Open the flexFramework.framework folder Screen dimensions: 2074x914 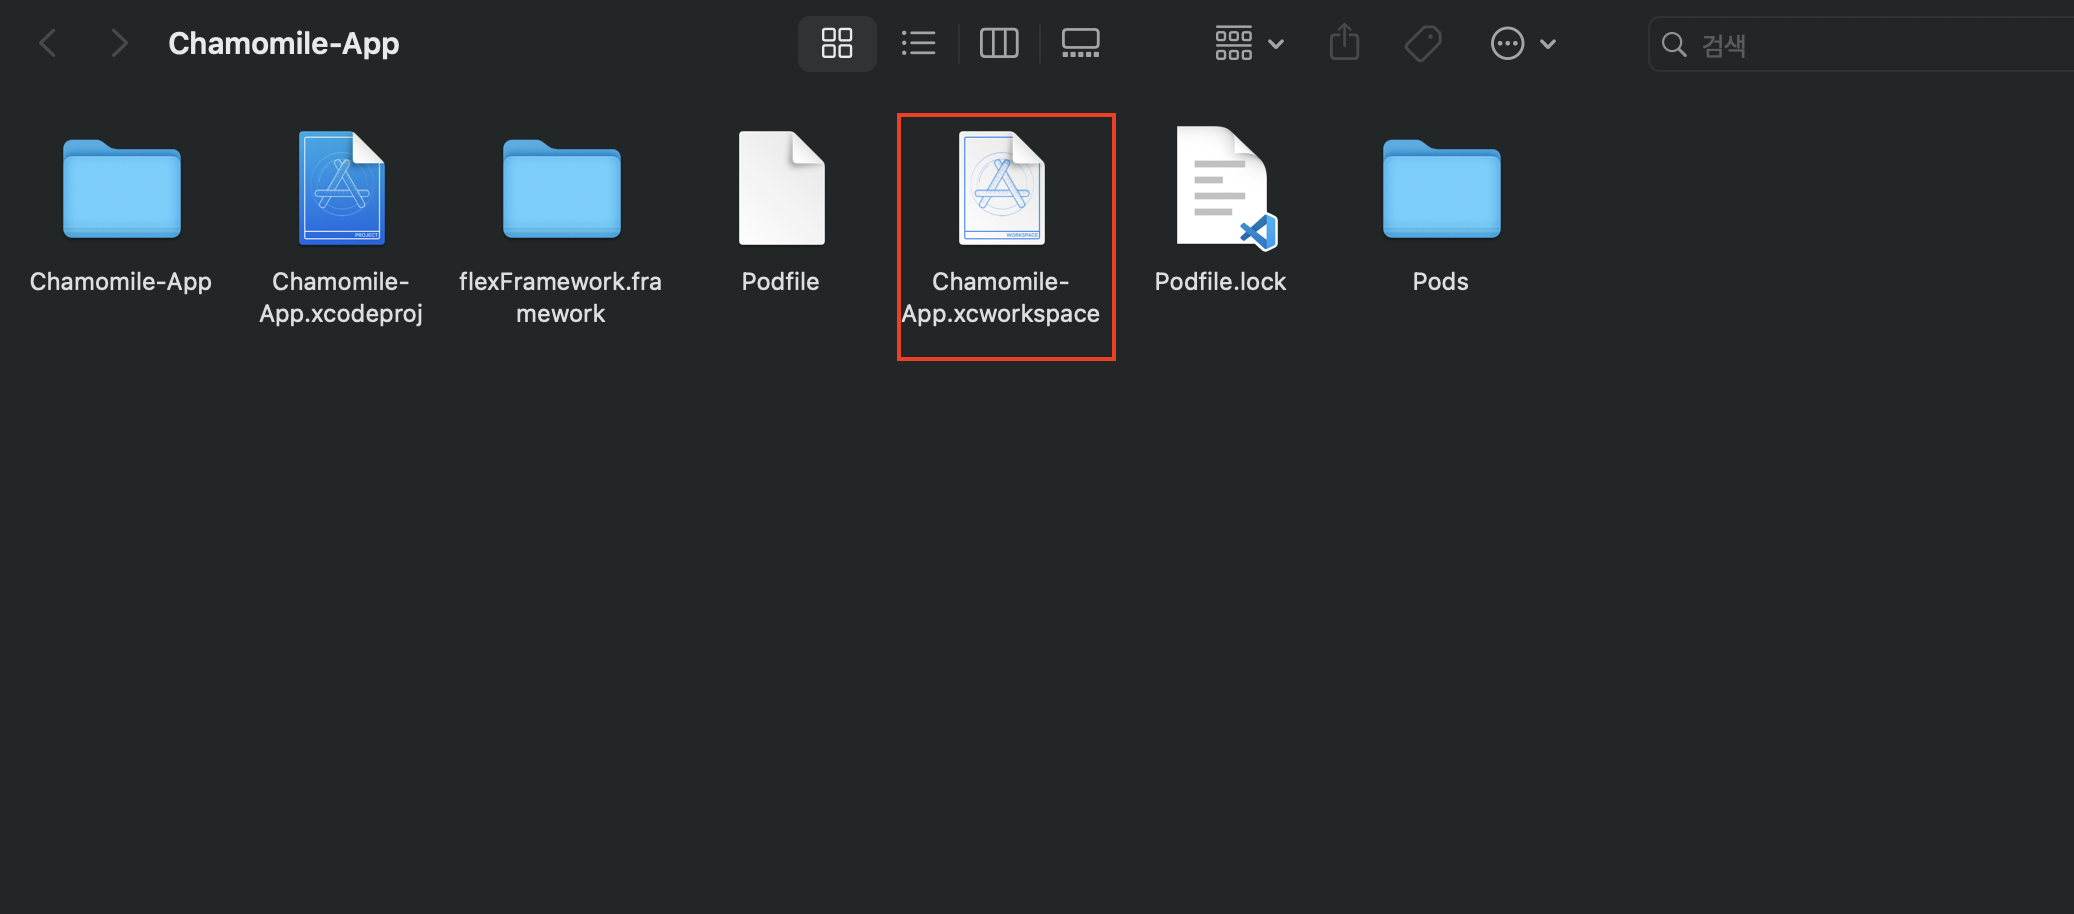click(560, 190)
